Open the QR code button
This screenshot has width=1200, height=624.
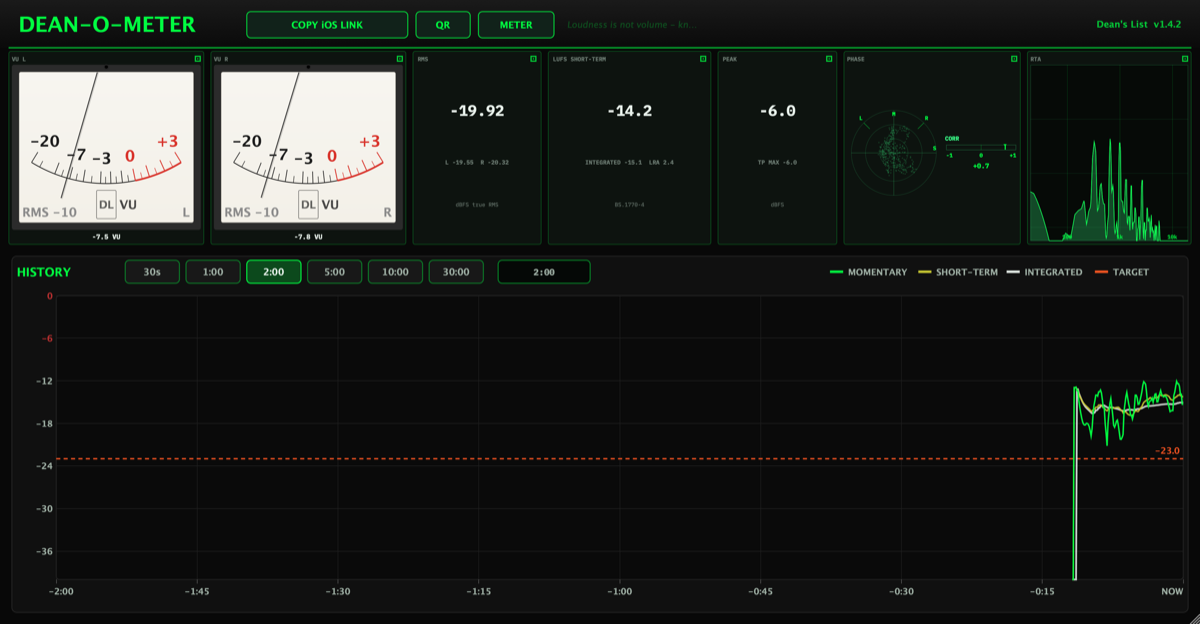tap(443, 25)
